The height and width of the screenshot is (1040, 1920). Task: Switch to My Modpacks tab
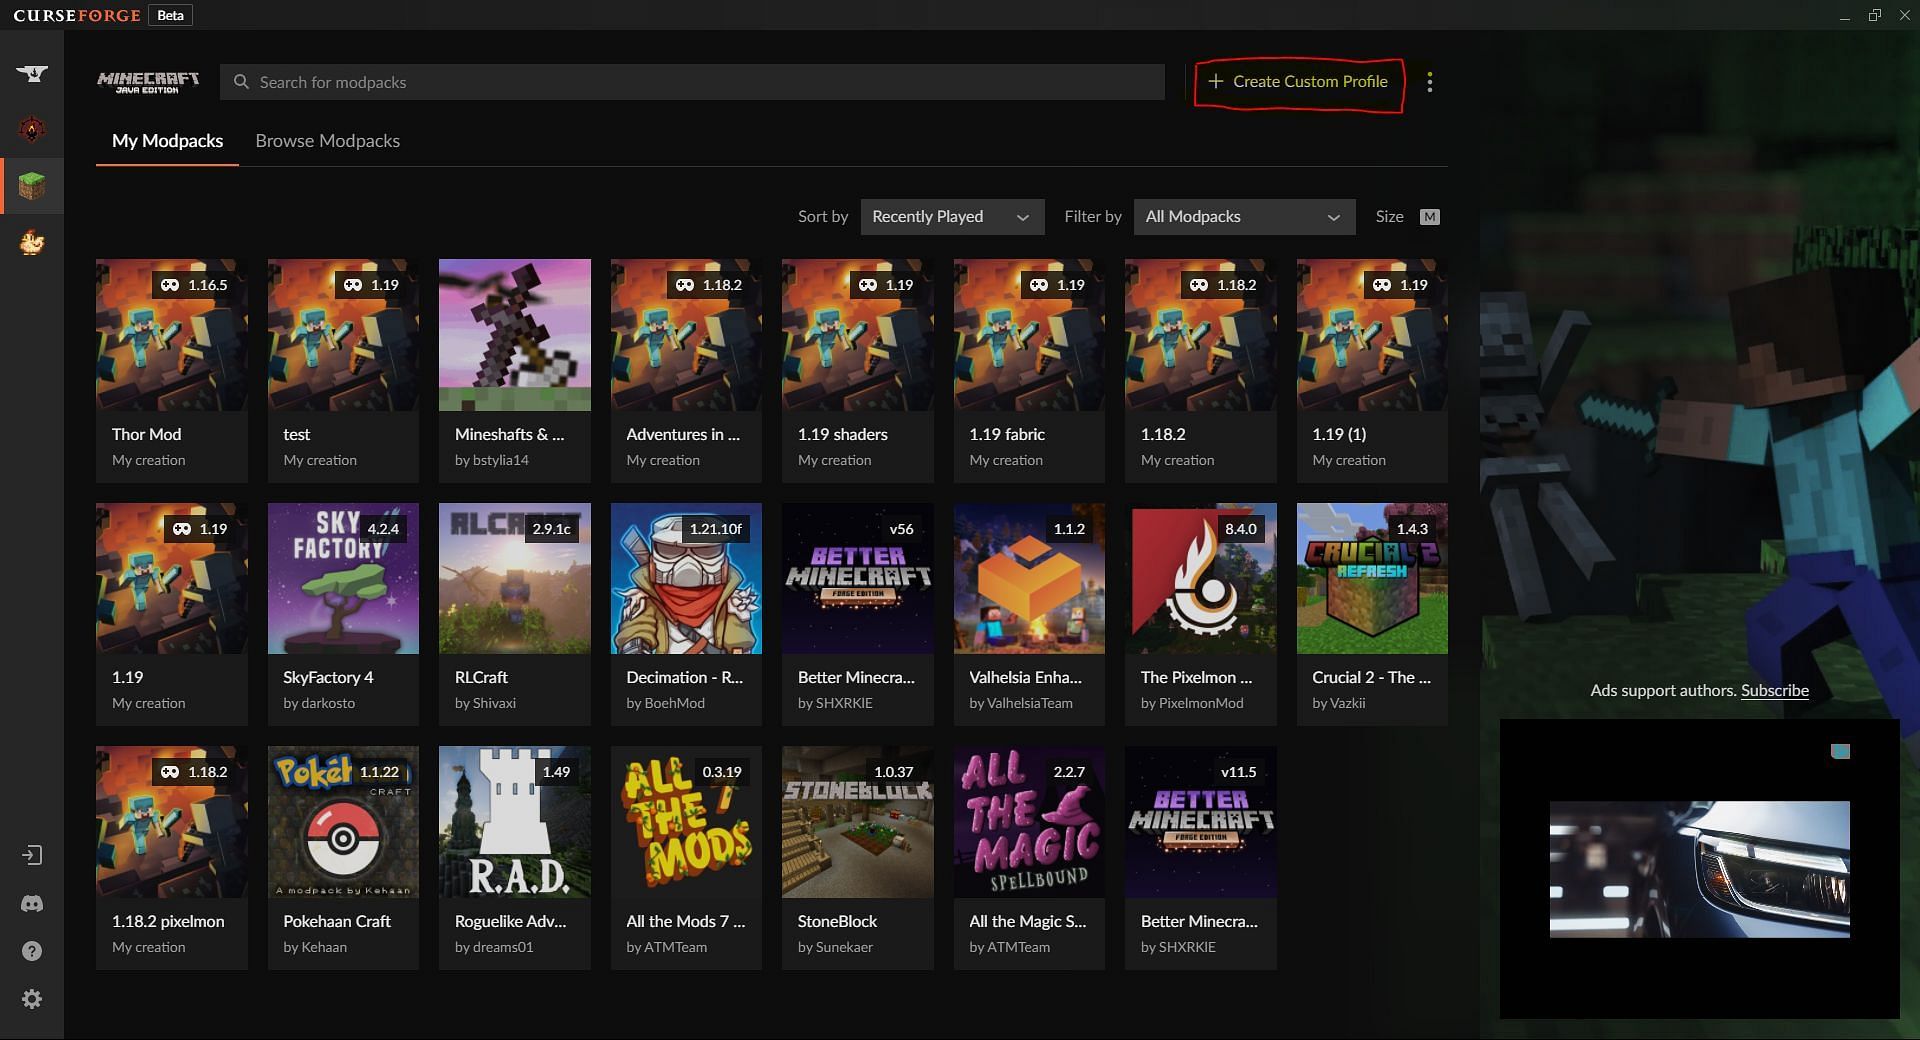[x=167, y=141]
